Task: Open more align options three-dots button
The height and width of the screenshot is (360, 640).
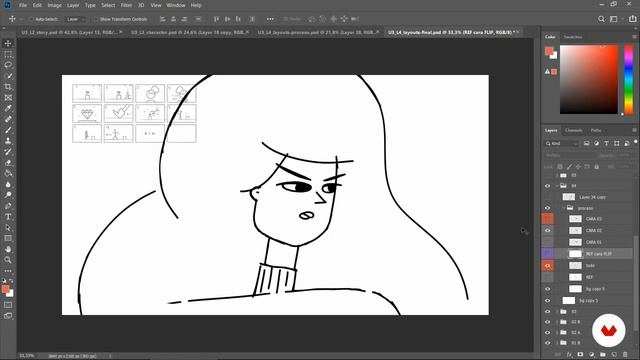Action: (x=270, y=19)
